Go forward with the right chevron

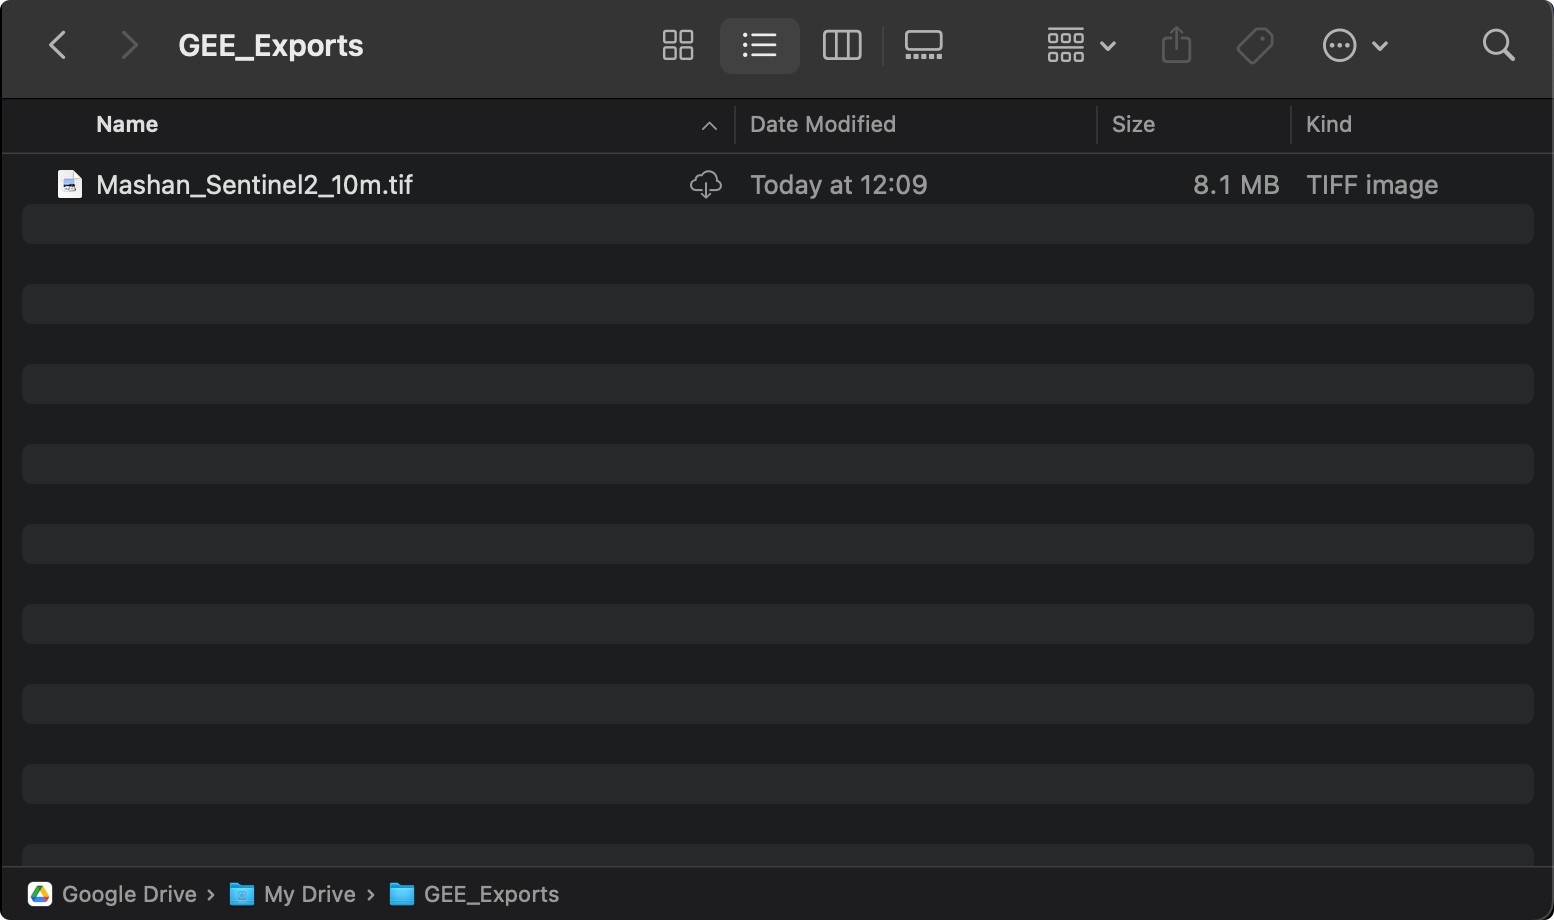[129, 45]
